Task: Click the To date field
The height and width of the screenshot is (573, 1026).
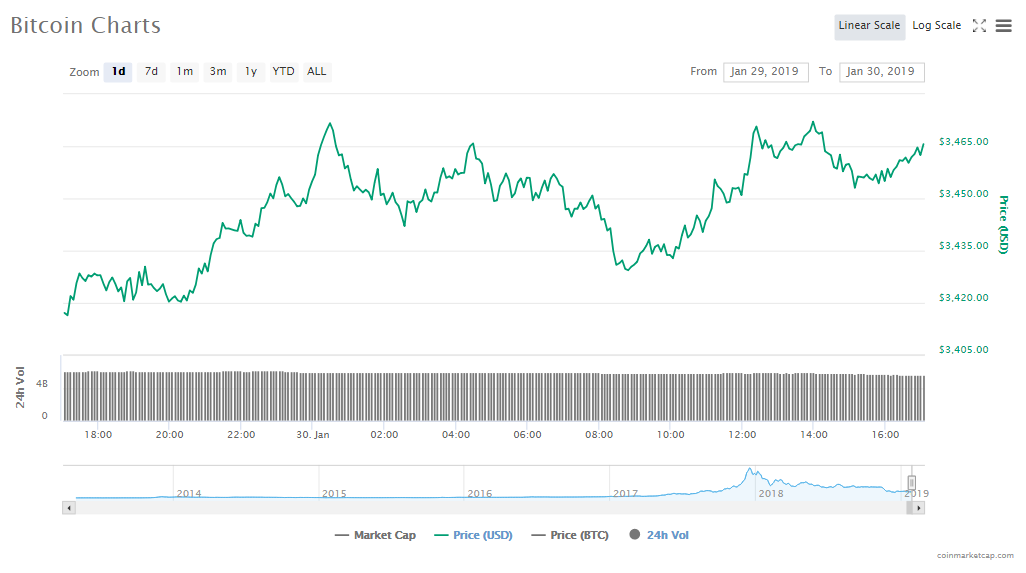Action: pos(881,72)
